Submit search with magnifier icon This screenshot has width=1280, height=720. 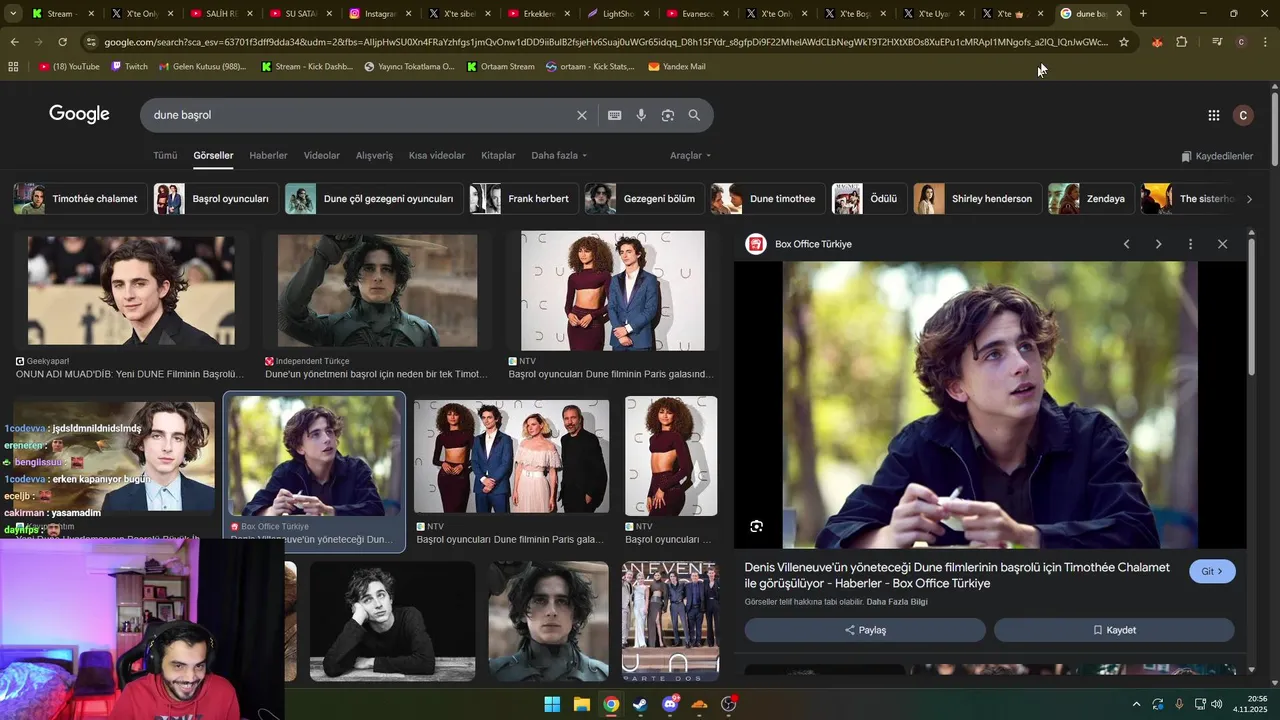point(694,115)
